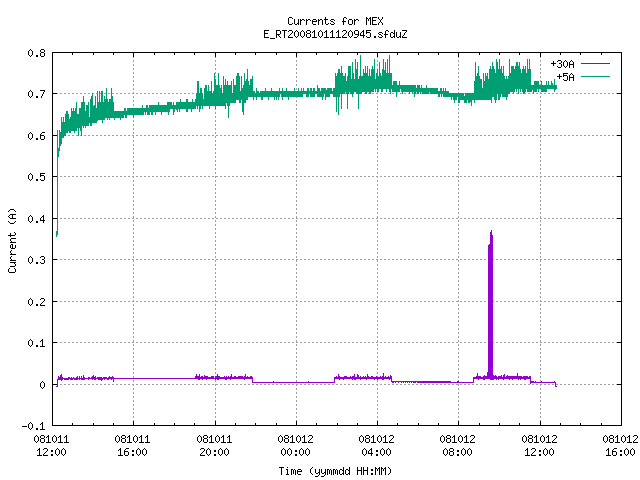Click the 0 y-axis tick label

click(x=42, y=385)
